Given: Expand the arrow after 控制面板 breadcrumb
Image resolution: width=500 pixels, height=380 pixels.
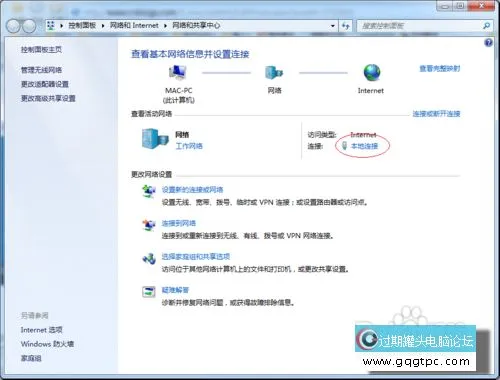Looking at the screenshot, I should [x=103, y=26].
